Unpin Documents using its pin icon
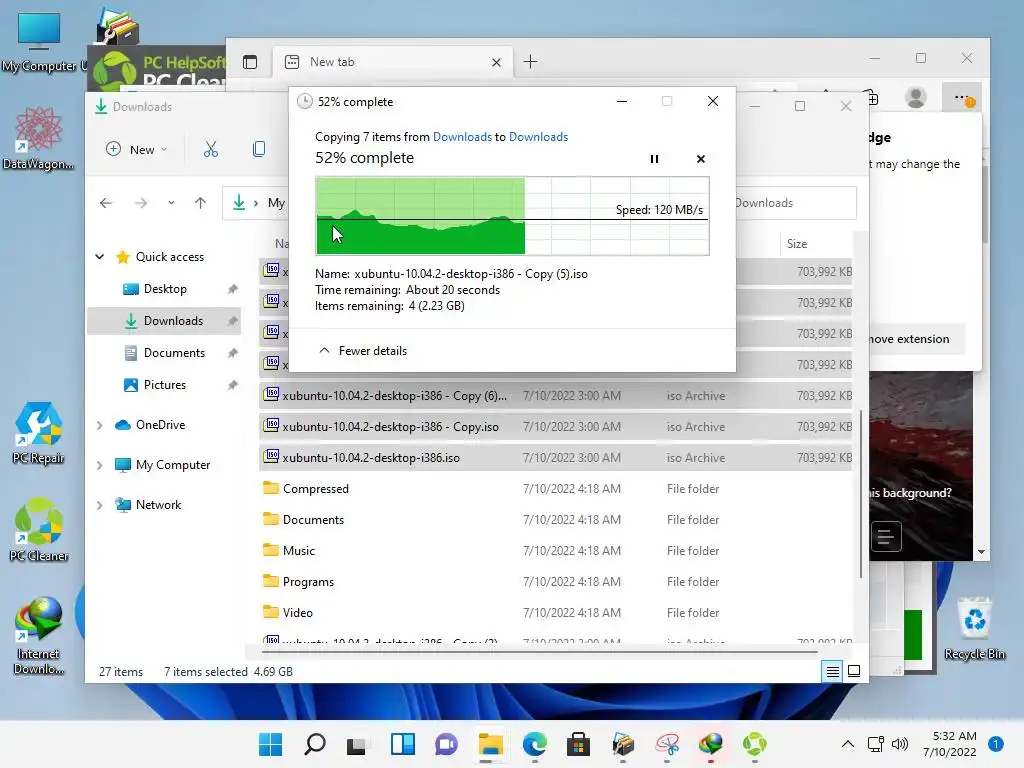The image size is (1024, 768). click(x=232, y=353)
